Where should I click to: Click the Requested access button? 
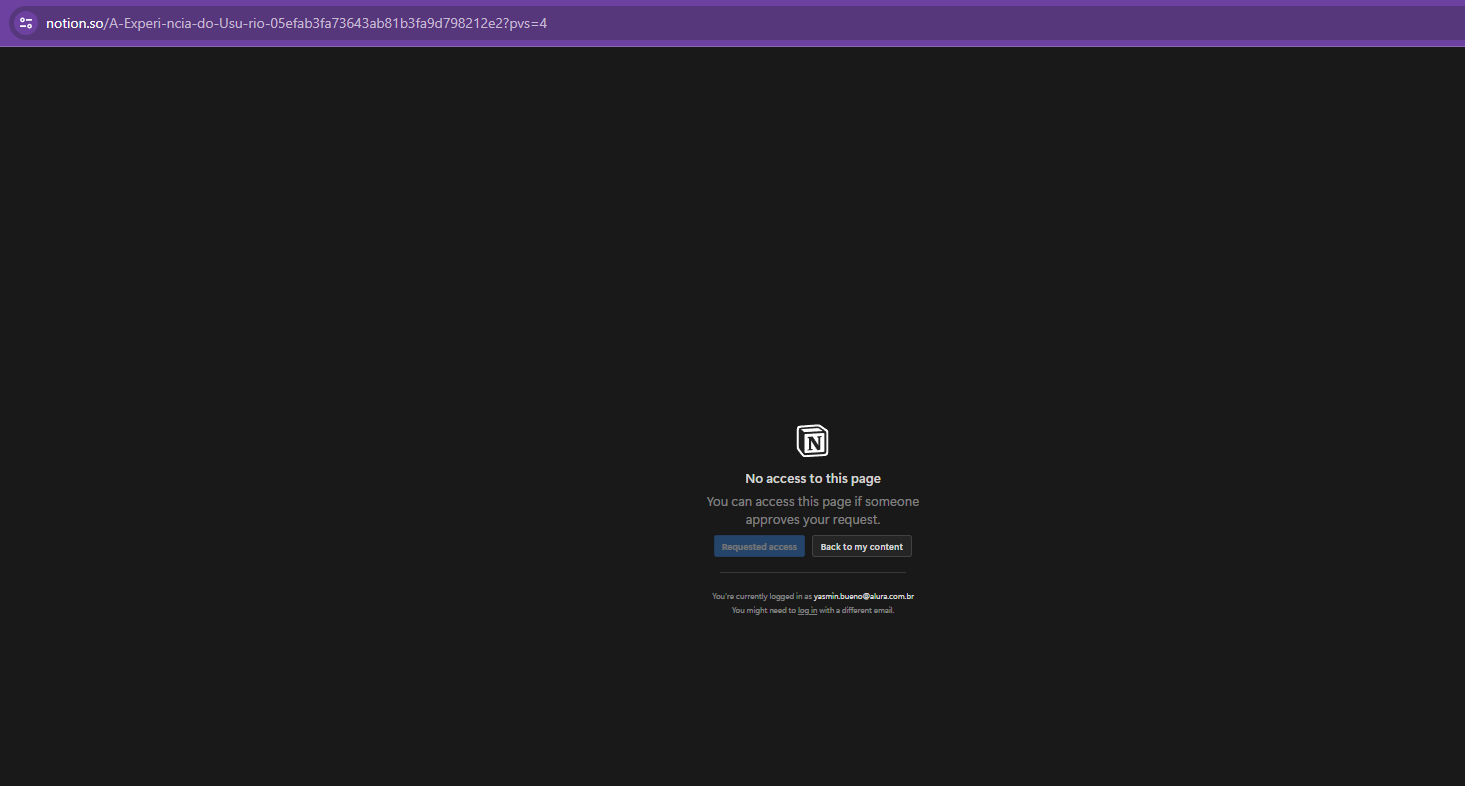(x=759, y=547)
